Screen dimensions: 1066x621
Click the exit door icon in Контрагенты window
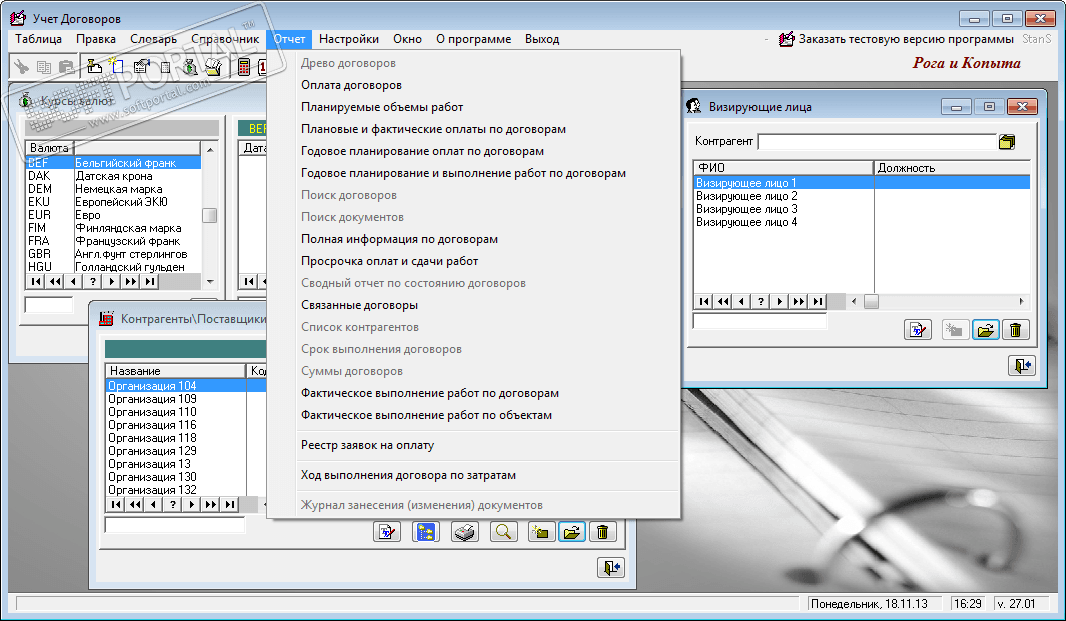point(611,567)
